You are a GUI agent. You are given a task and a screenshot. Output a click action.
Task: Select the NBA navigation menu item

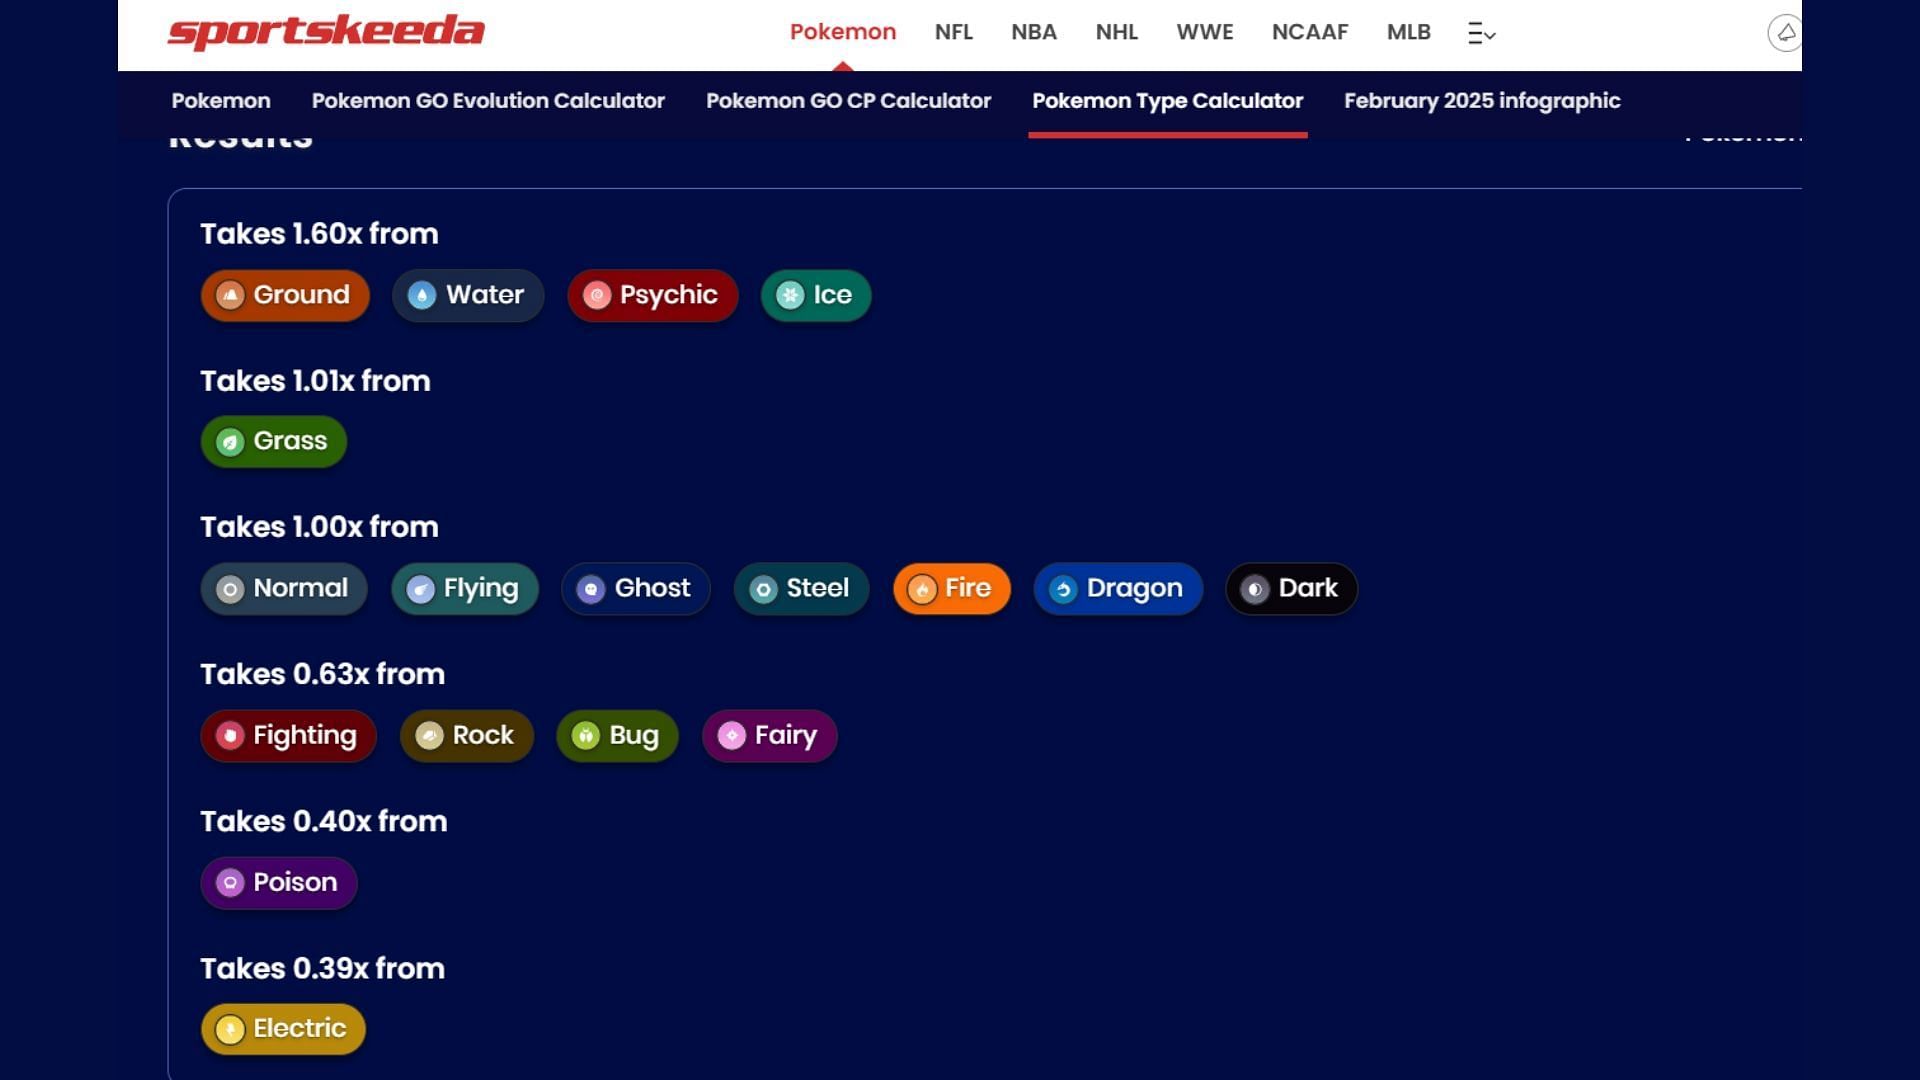(x=1033, y=32)
